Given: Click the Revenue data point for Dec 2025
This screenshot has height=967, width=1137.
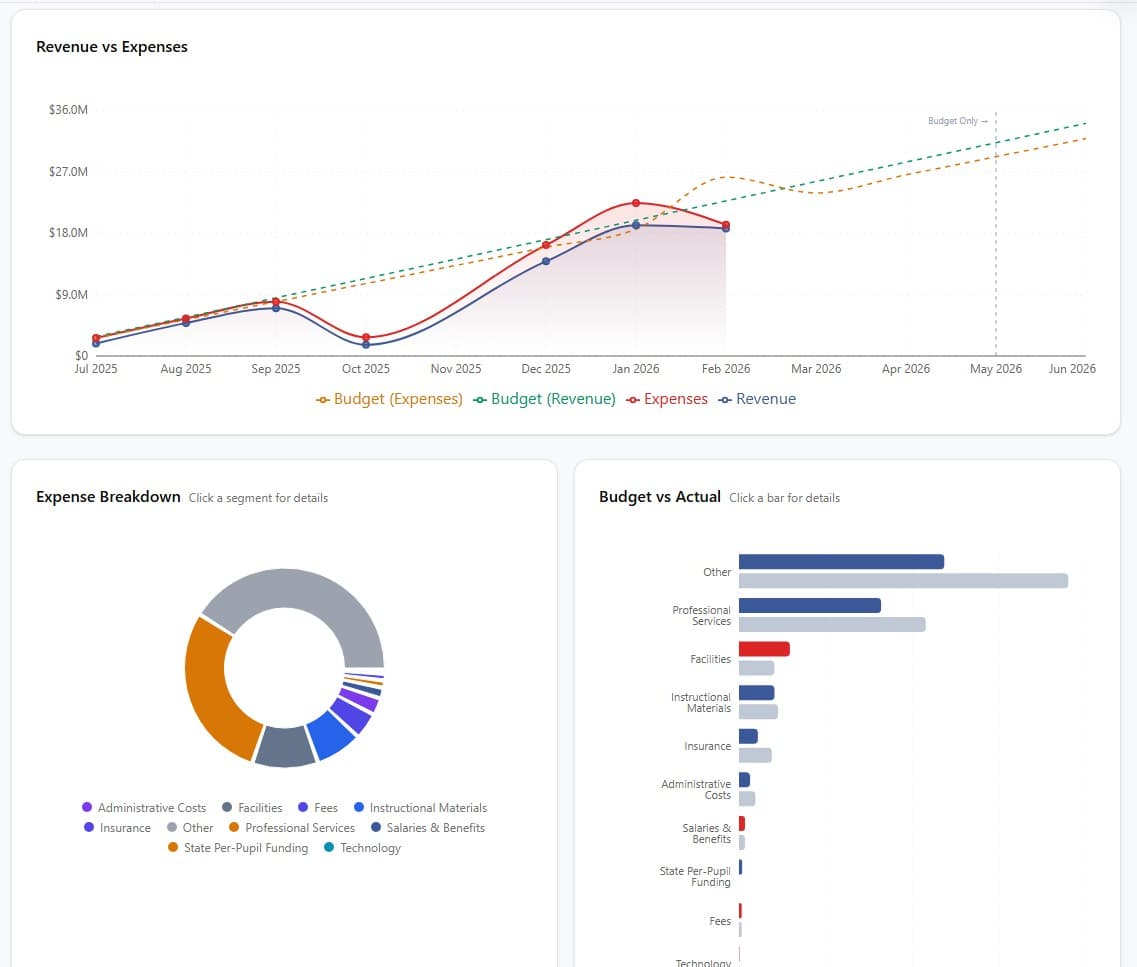Looking at the screenshot, I should (546, 261).
